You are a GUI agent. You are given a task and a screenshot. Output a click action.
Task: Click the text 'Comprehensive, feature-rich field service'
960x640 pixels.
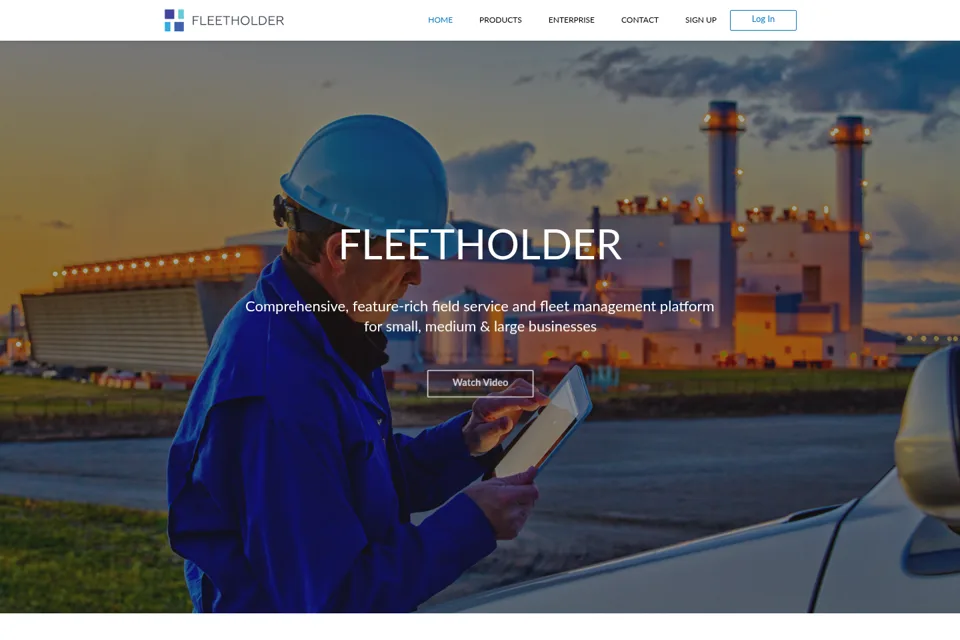pyautogui.click(x=377, y=306)
